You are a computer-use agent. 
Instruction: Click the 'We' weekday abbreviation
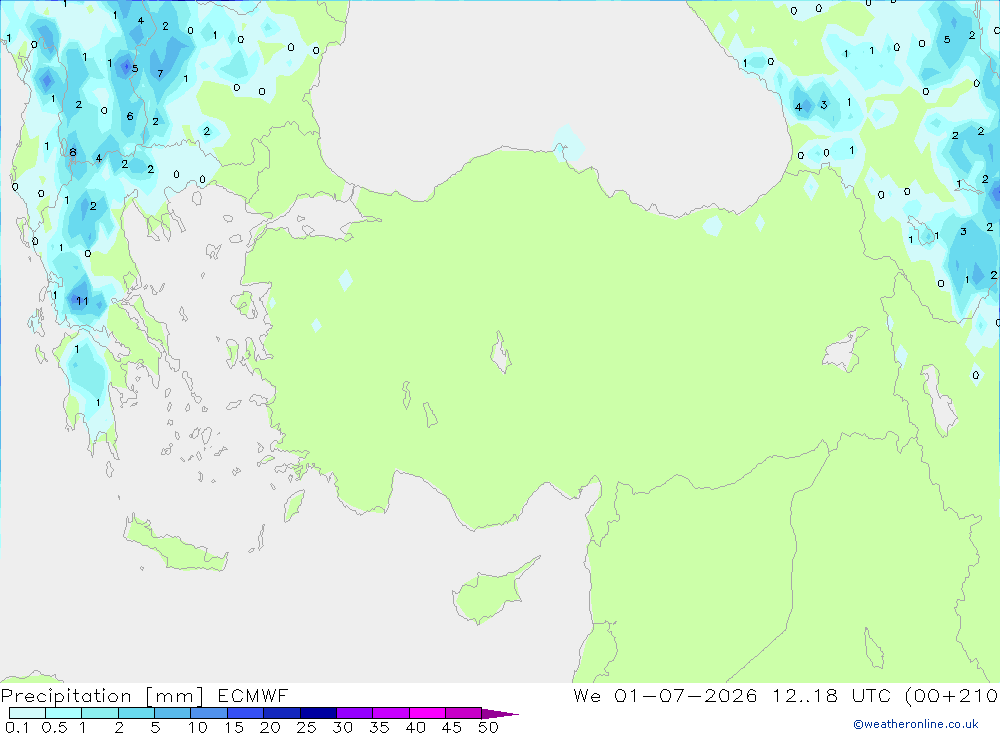coord(587,695)
